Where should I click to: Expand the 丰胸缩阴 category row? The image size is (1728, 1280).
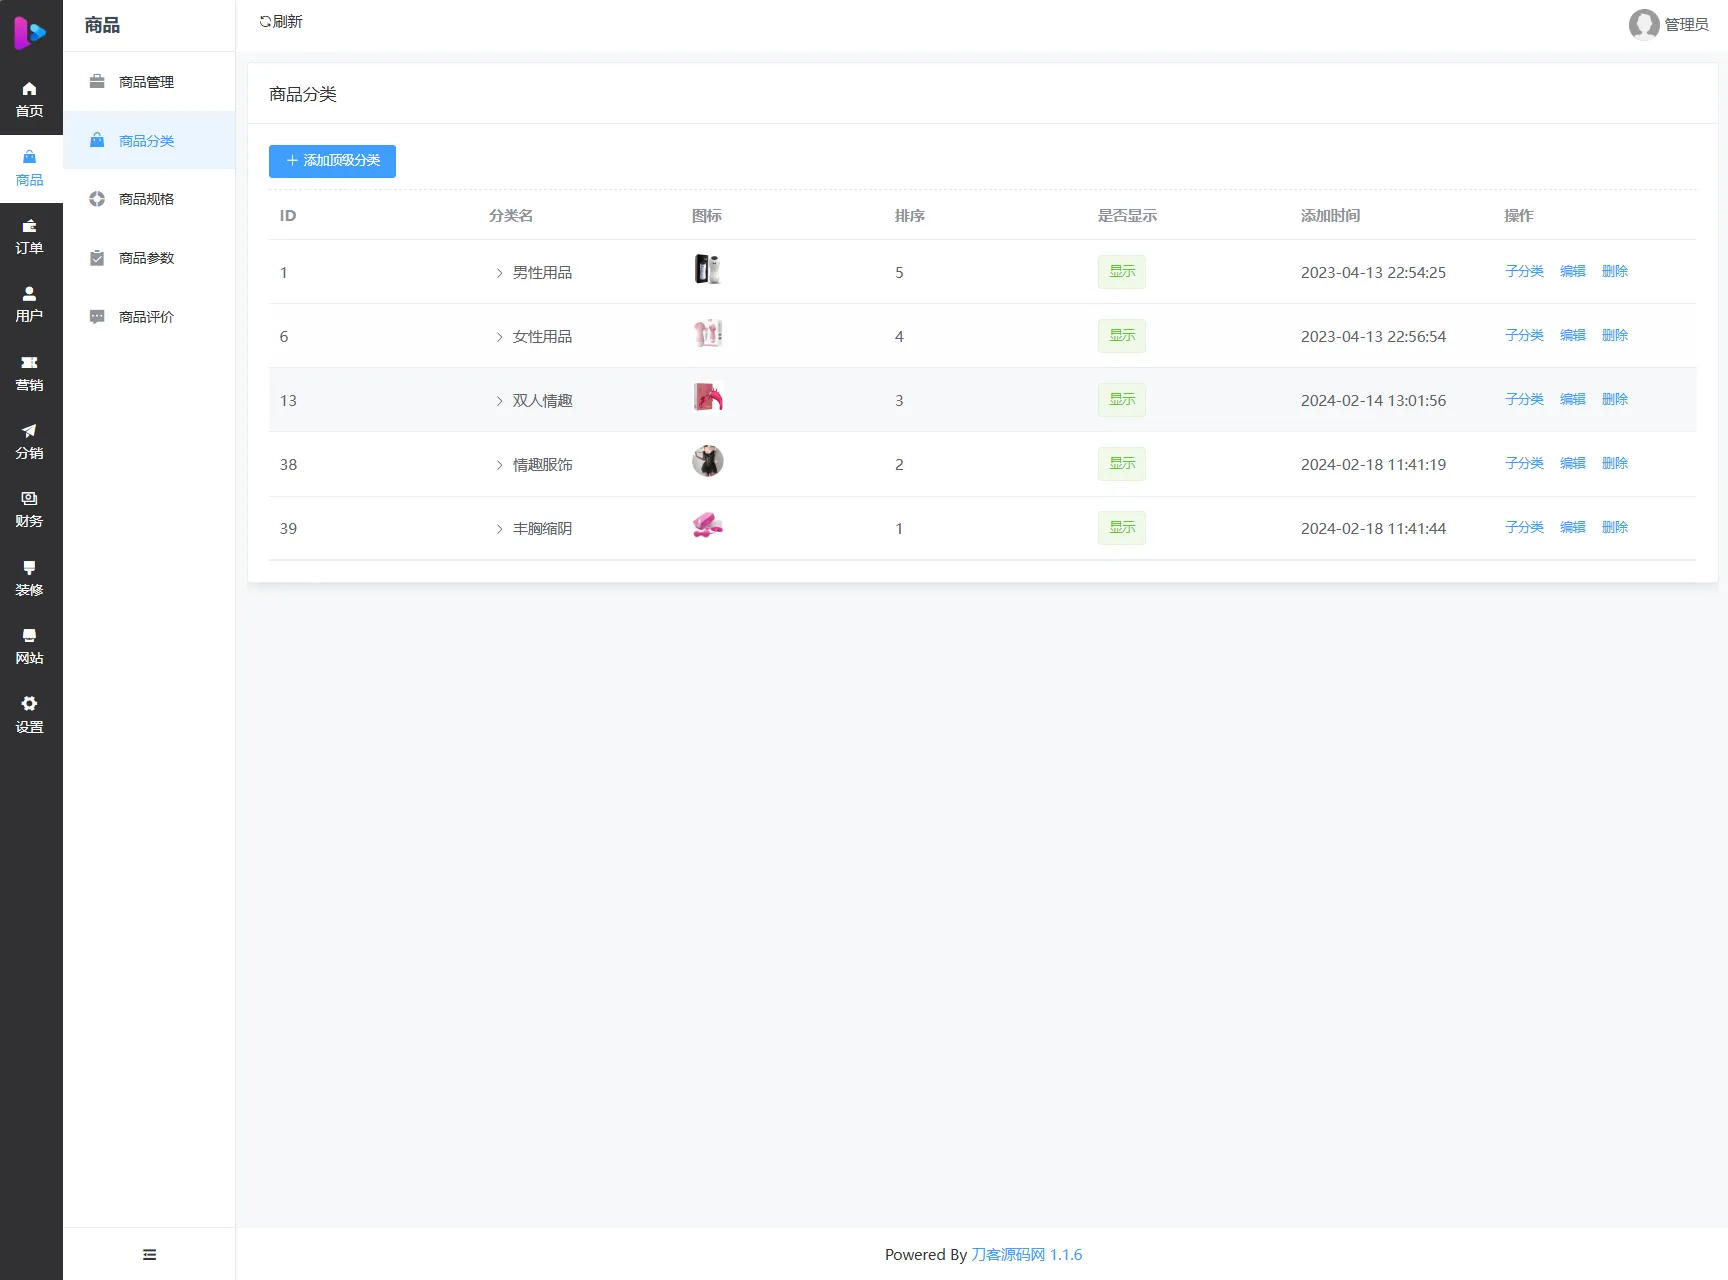click(x=499, y=529)
